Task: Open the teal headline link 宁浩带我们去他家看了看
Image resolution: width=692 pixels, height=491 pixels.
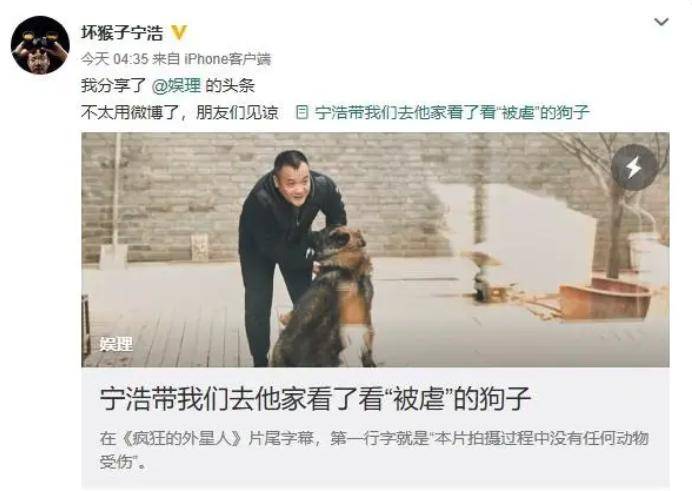Action: (452, 112)
